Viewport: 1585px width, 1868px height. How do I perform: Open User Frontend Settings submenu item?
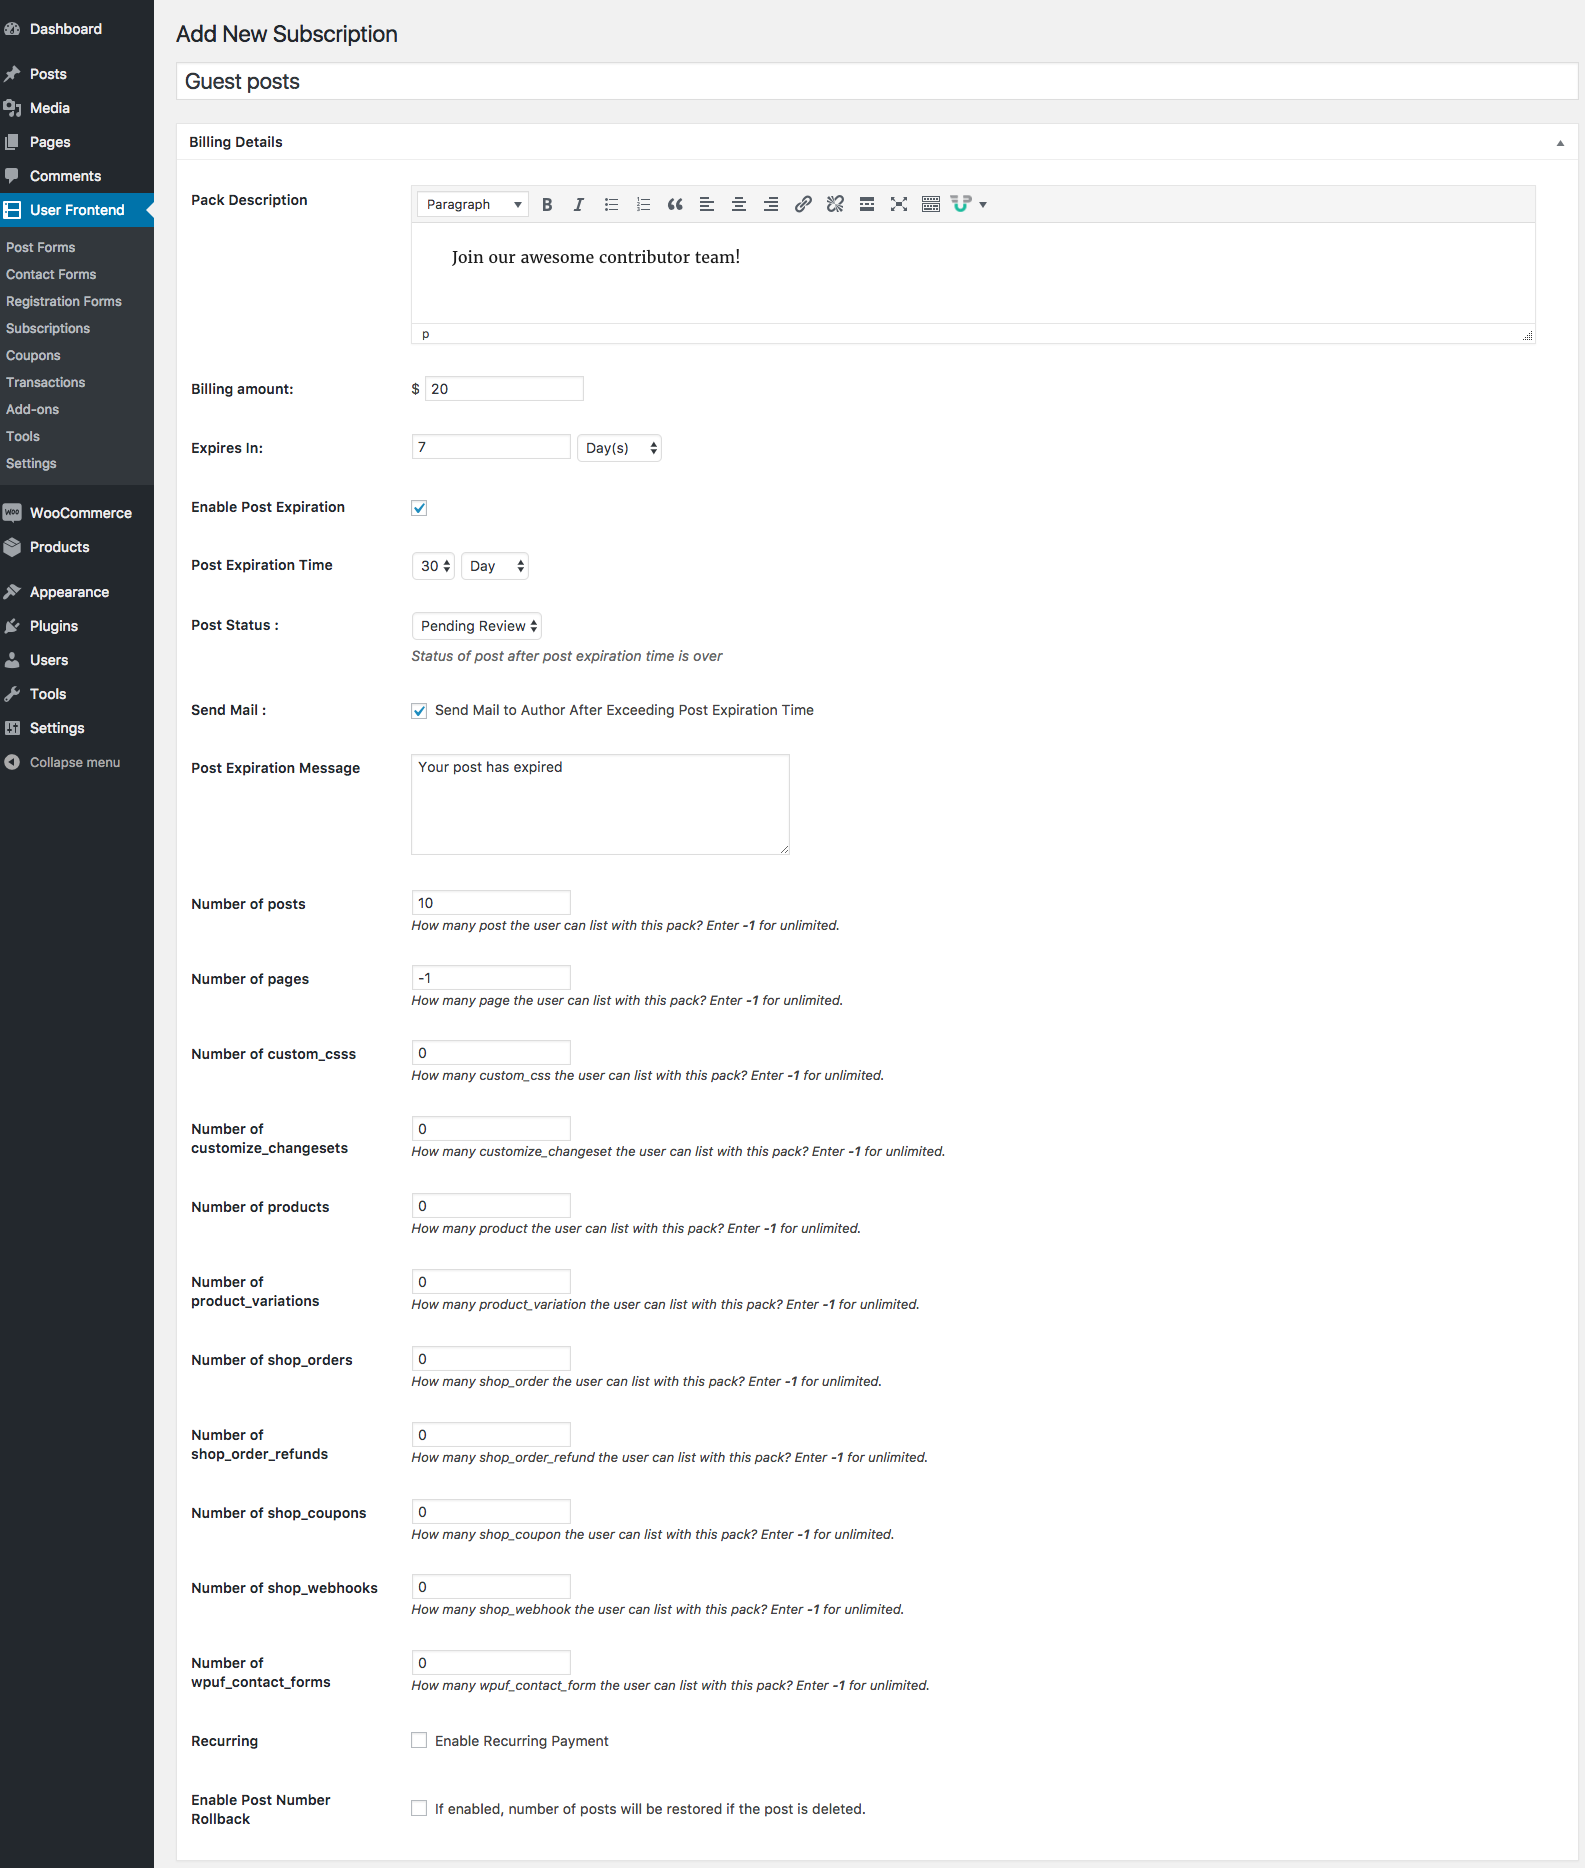click(x=31, y=463)
